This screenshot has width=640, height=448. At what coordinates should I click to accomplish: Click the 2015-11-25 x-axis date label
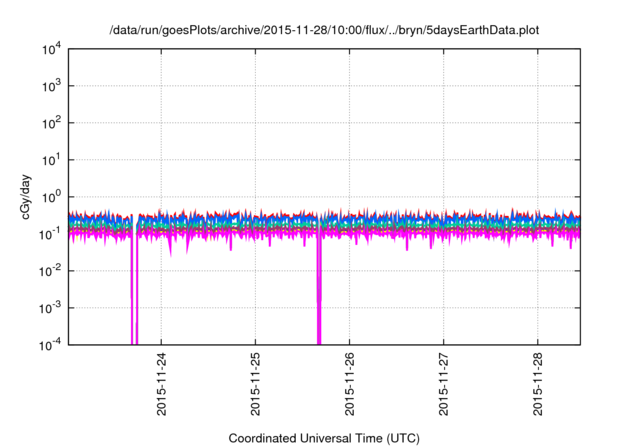coord(256,384)
